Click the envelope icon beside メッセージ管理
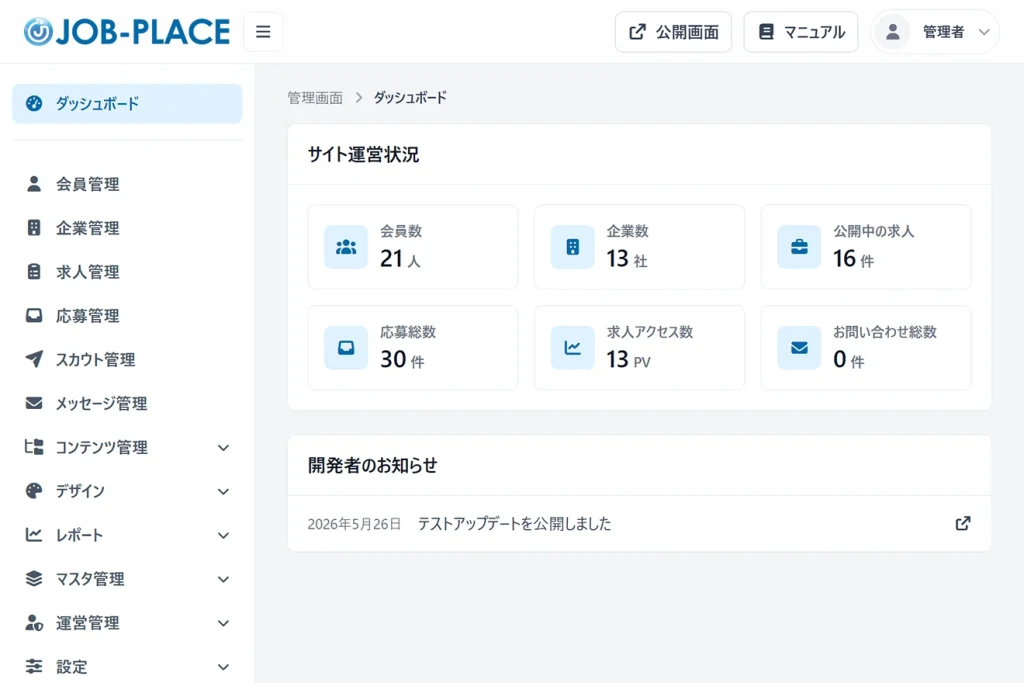1024x683 pixels. coord(34,404)
